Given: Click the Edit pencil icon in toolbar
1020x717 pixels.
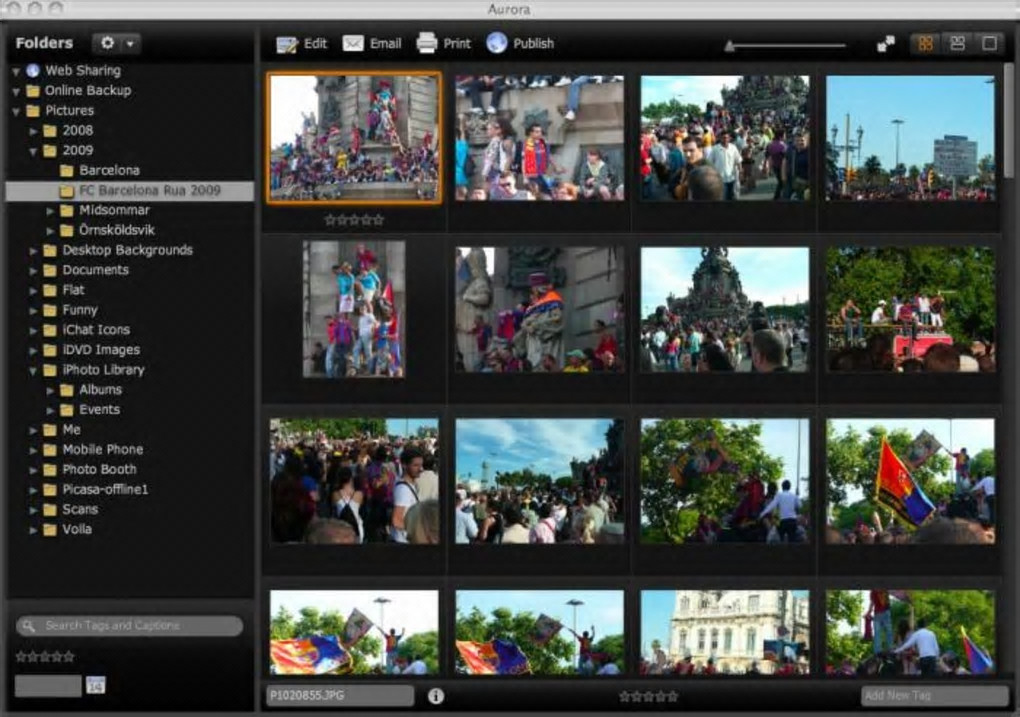Looking at the screenshot, I should click(287, 44).
